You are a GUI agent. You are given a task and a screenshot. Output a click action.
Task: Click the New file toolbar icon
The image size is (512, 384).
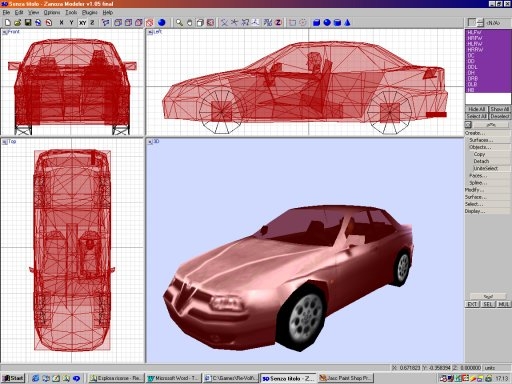click(8, 23)
